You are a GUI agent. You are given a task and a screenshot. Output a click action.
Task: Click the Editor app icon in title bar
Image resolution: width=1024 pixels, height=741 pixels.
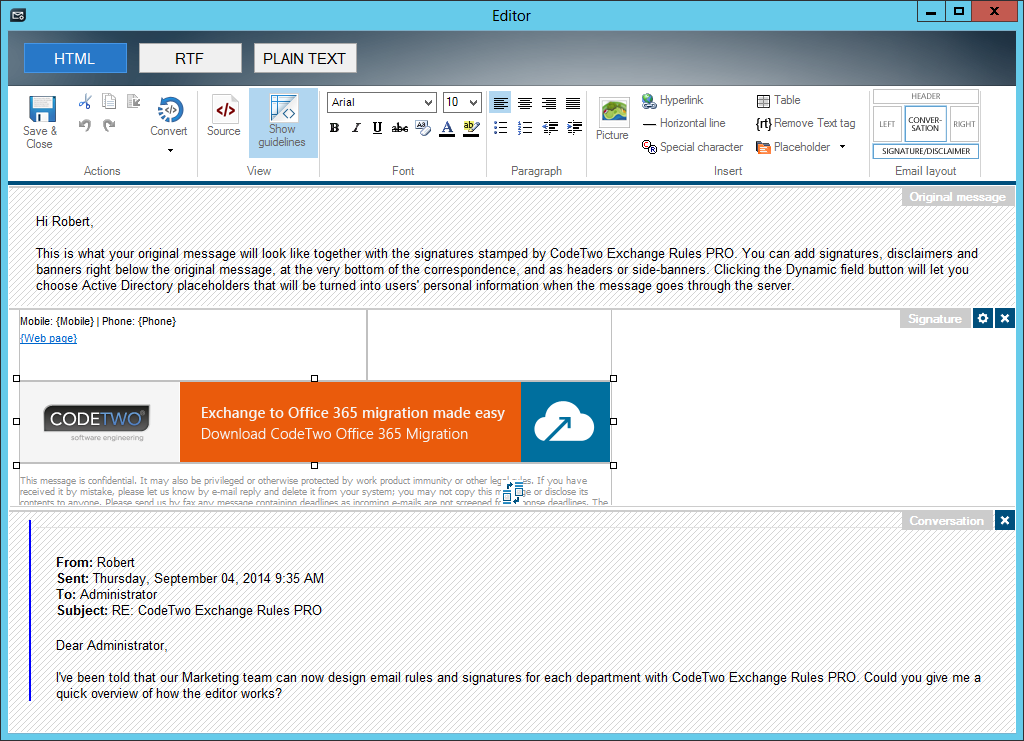[18, 15]
